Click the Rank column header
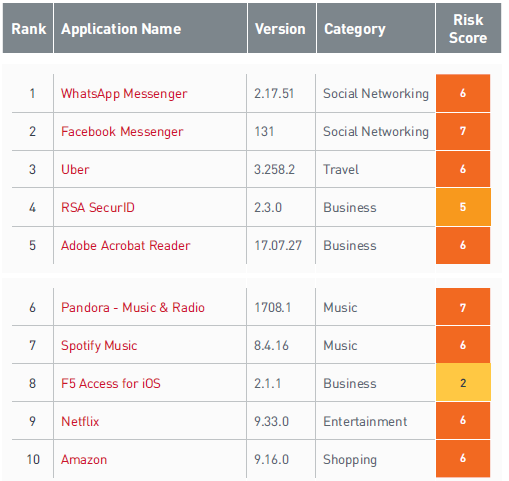The image size is (509, 481). coord(28,29)
